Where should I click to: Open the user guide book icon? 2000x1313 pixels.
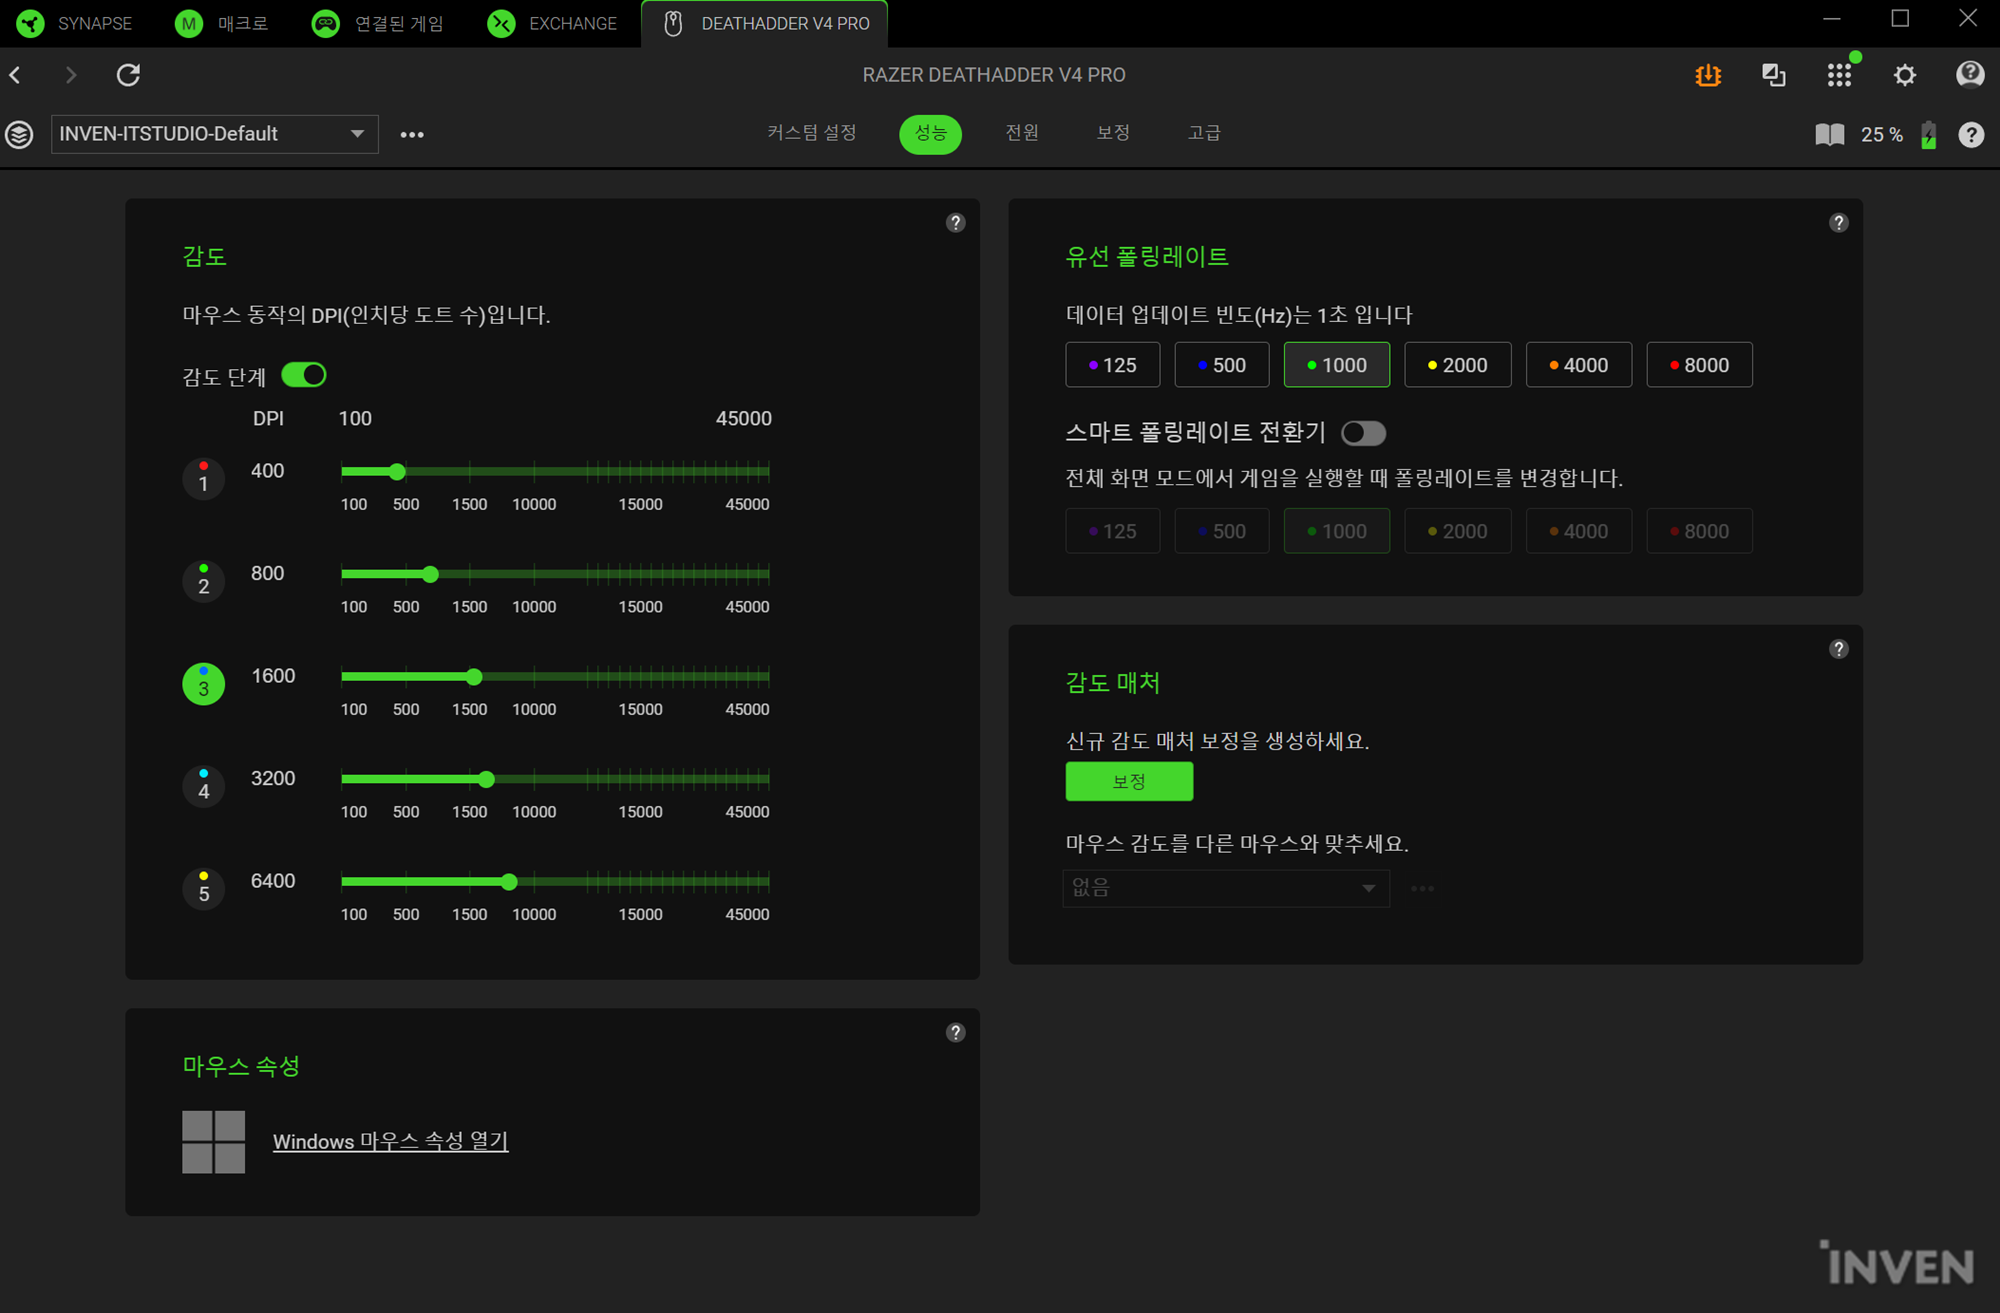(1830, 135)
